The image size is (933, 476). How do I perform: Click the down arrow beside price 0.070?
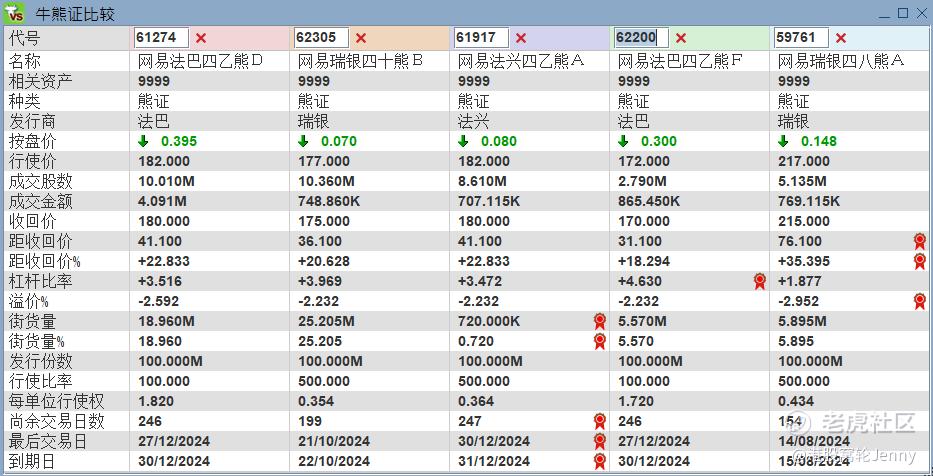point(303,141)
